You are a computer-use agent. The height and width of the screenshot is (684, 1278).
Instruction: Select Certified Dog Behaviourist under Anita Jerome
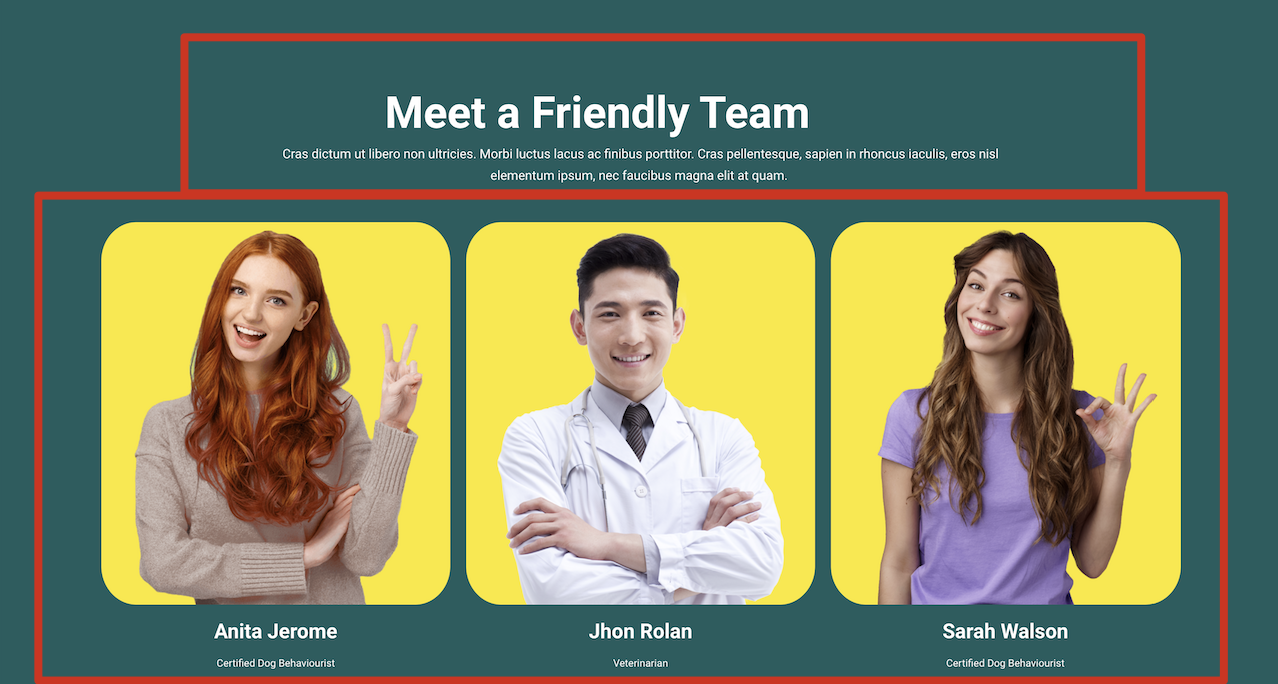coord(276,663)
